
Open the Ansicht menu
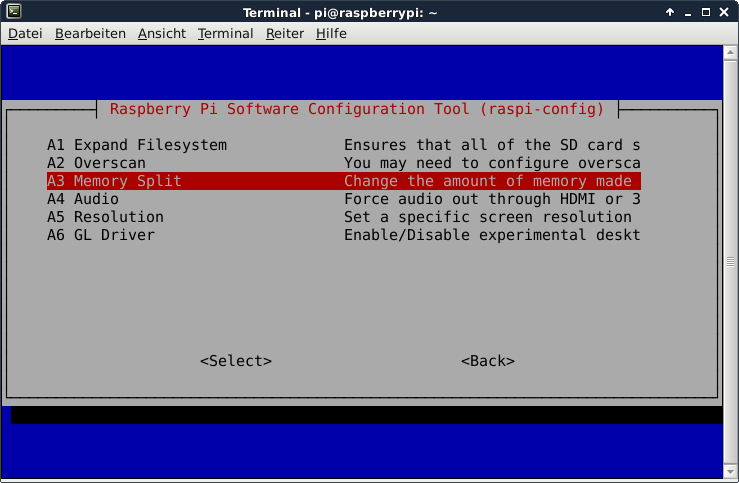(x=162, y=33)
